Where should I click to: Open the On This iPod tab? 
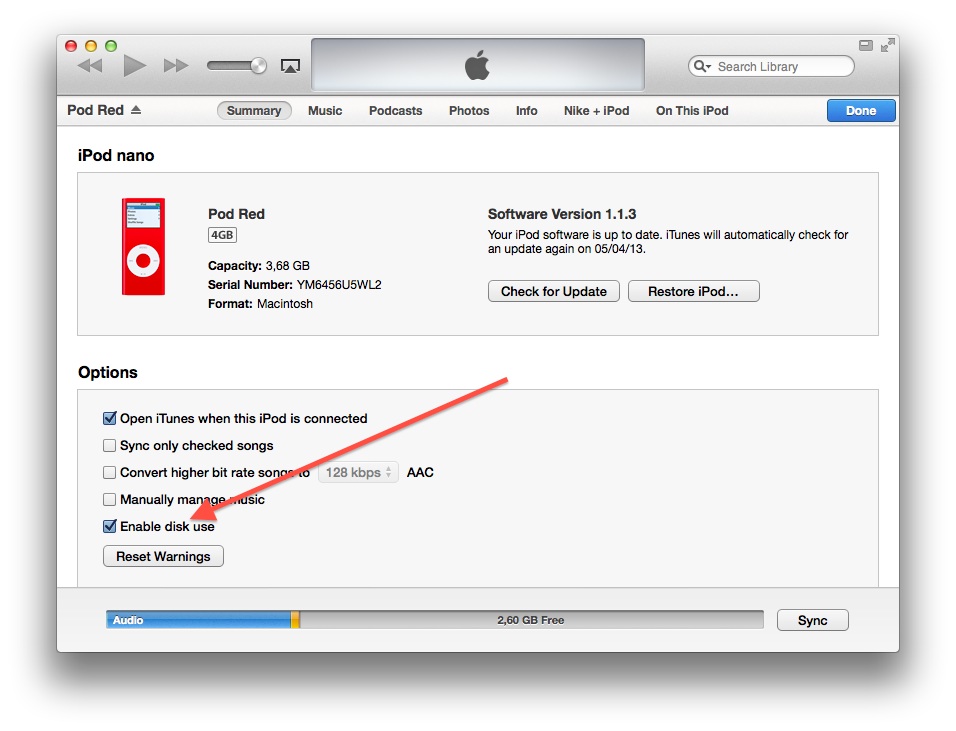(x=692, y=110)
